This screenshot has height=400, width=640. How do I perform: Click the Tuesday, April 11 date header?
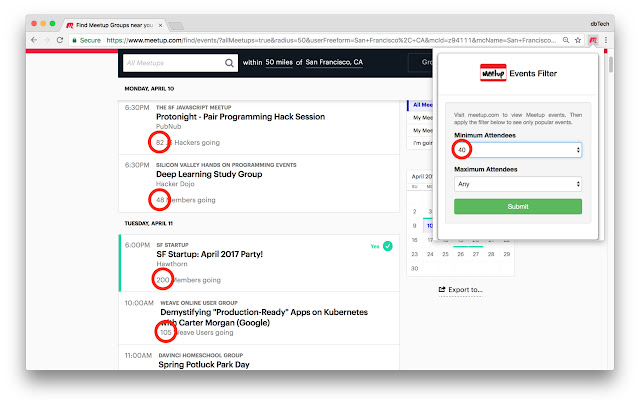pos(149,223)
